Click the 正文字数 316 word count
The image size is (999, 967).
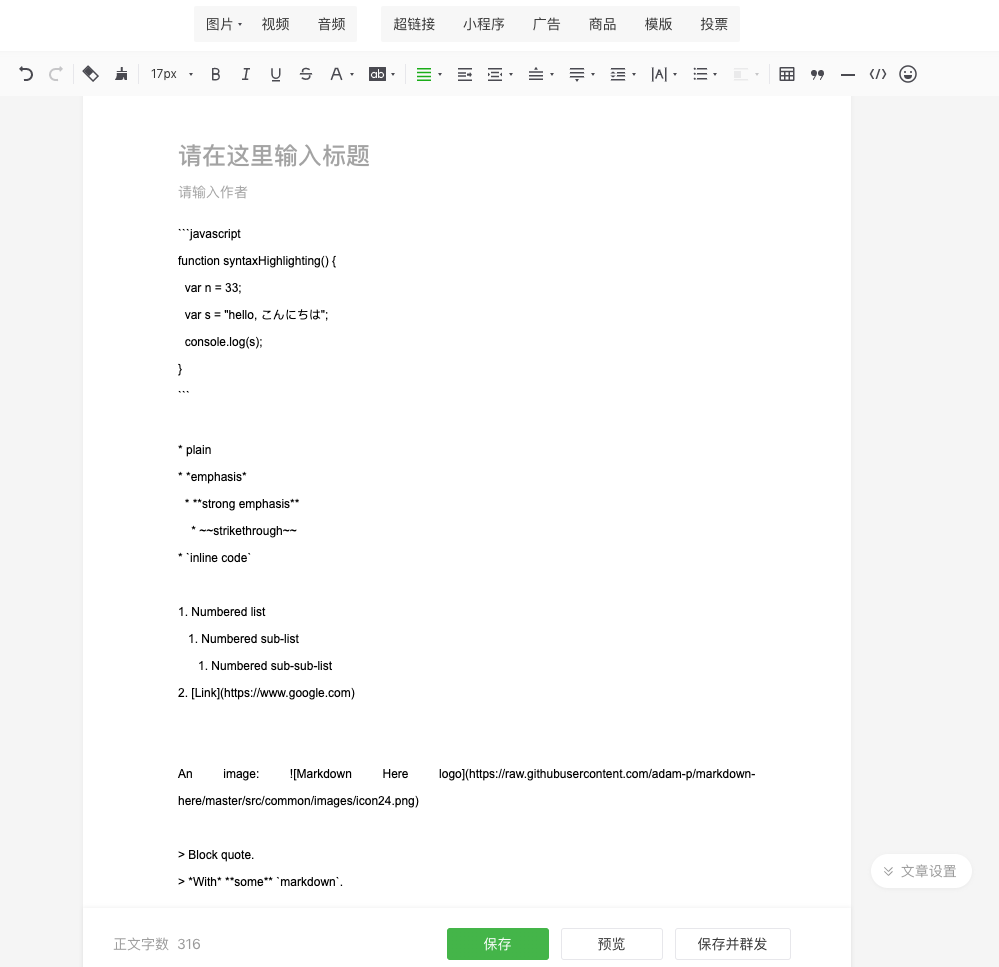157,944
